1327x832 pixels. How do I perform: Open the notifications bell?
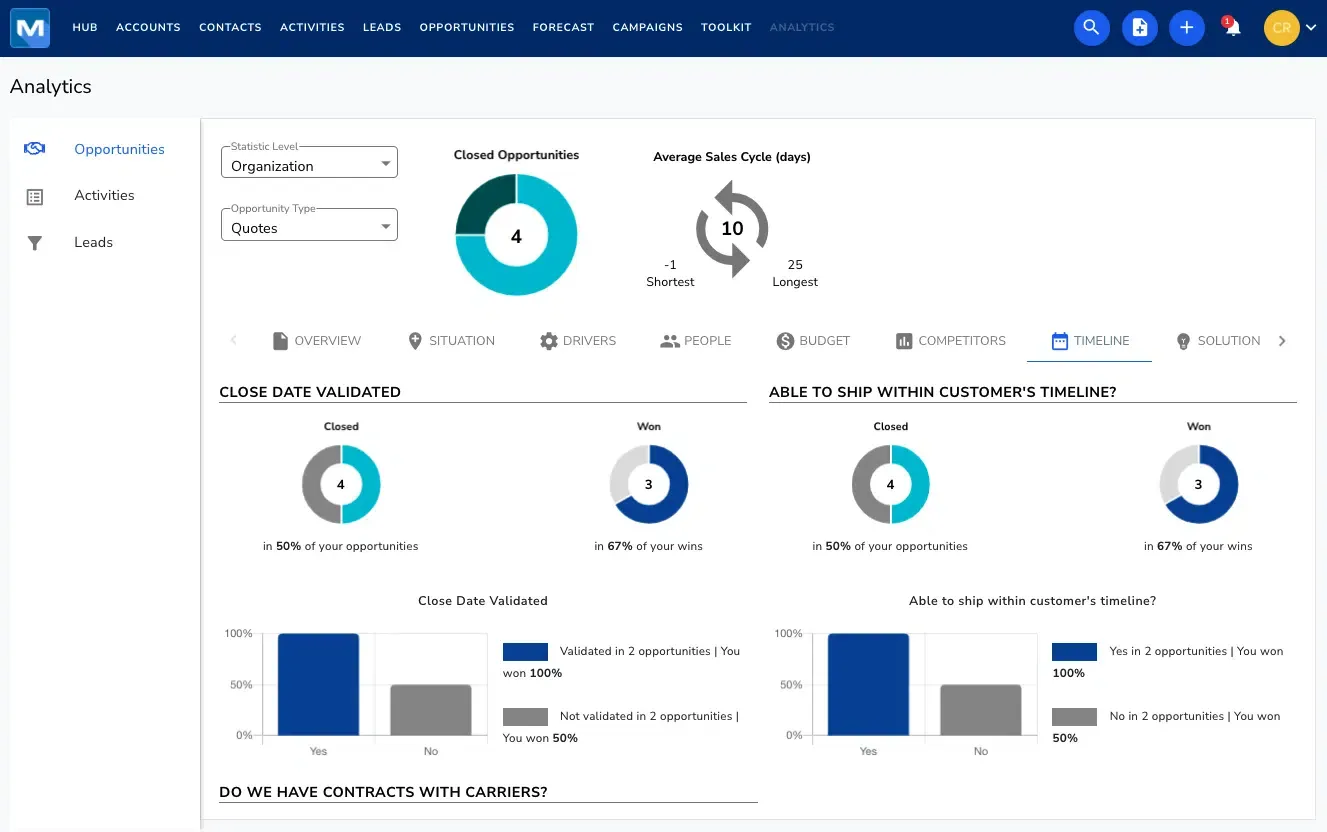point(1230,28)
